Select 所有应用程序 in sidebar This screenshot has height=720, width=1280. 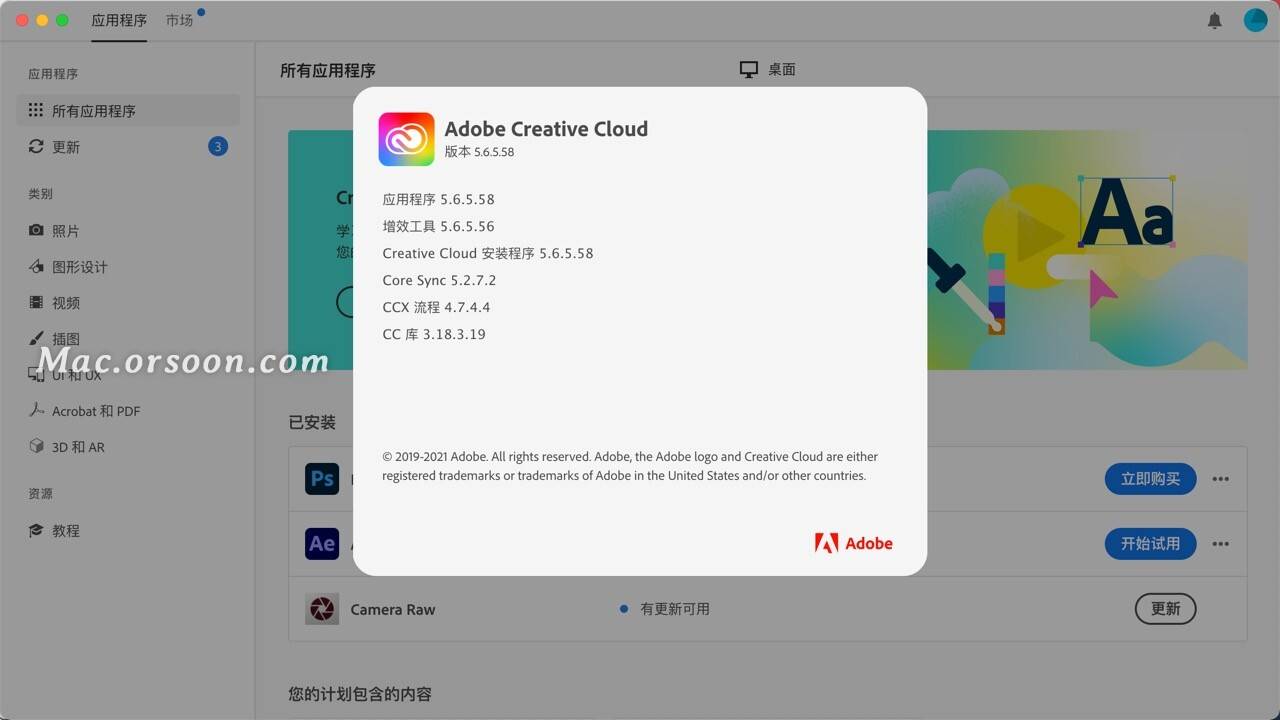tap(128, 110)
